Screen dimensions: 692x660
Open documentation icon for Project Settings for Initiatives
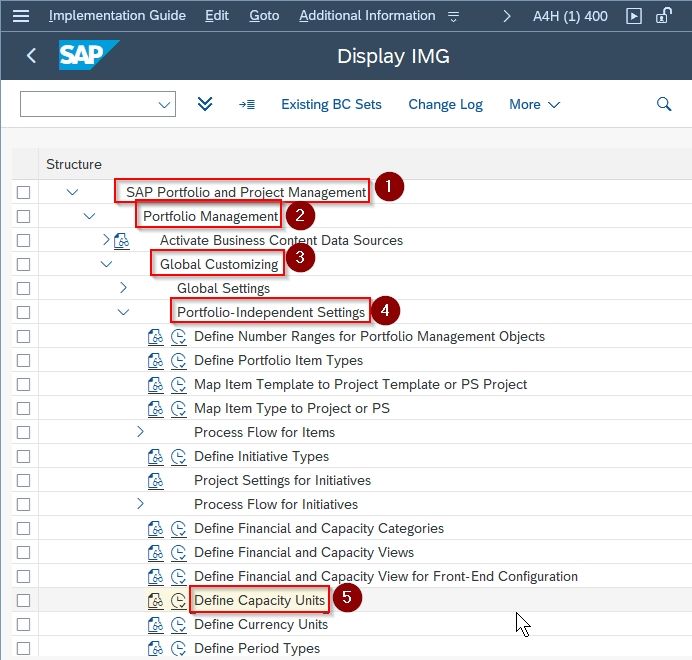tap(155, 480)
